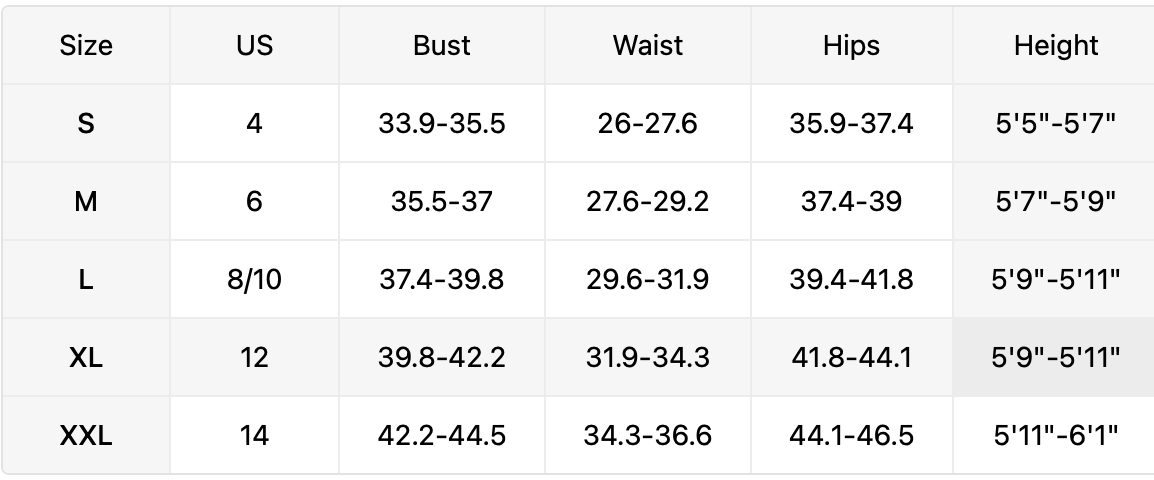Select the M size row label
Image resolution: width=1154 pixels, height=480 pixels.
coord(86,201)
